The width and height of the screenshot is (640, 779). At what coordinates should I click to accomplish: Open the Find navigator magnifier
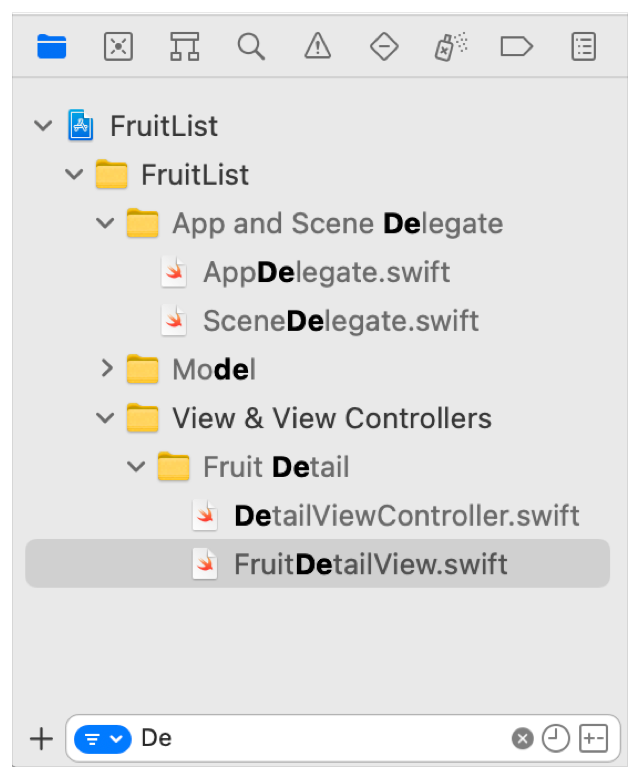point(251,46)
